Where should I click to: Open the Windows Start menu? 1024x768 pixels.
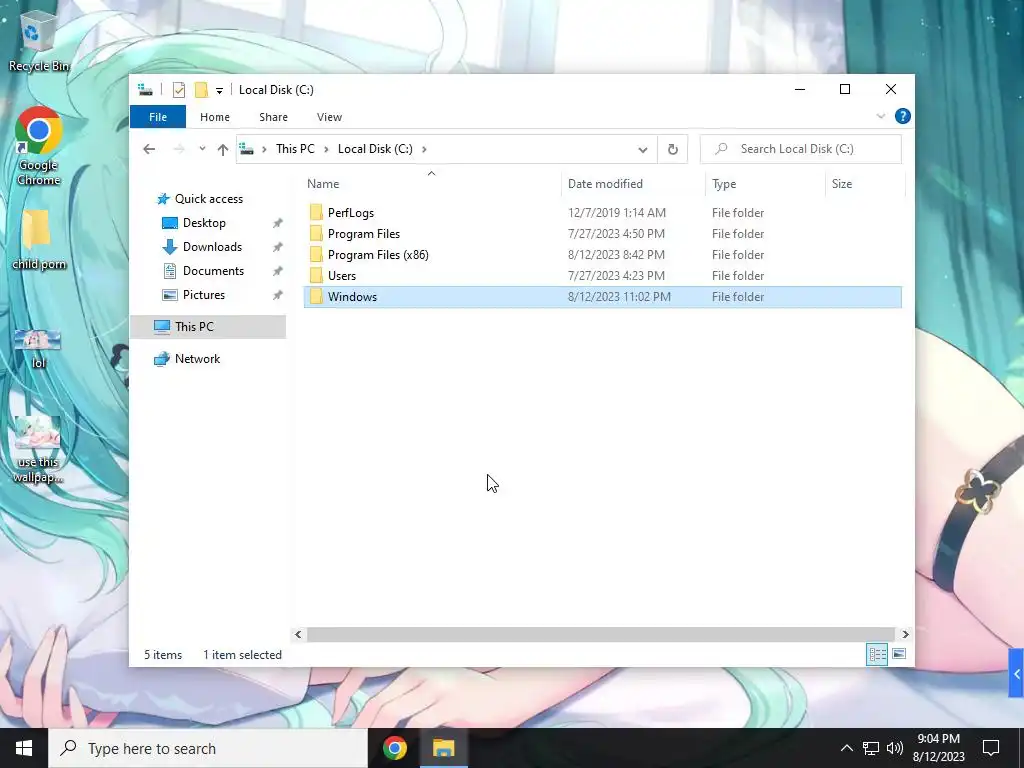[x=24, y=748]
